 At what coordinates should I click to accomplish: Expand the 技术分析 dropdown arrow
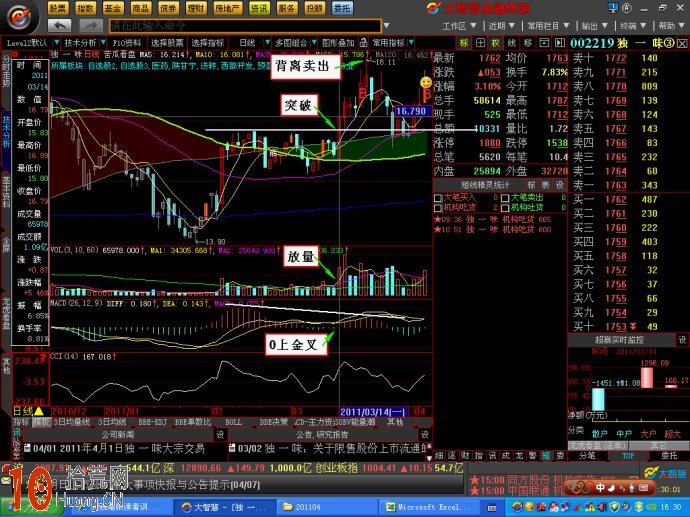tap(103, 43)
